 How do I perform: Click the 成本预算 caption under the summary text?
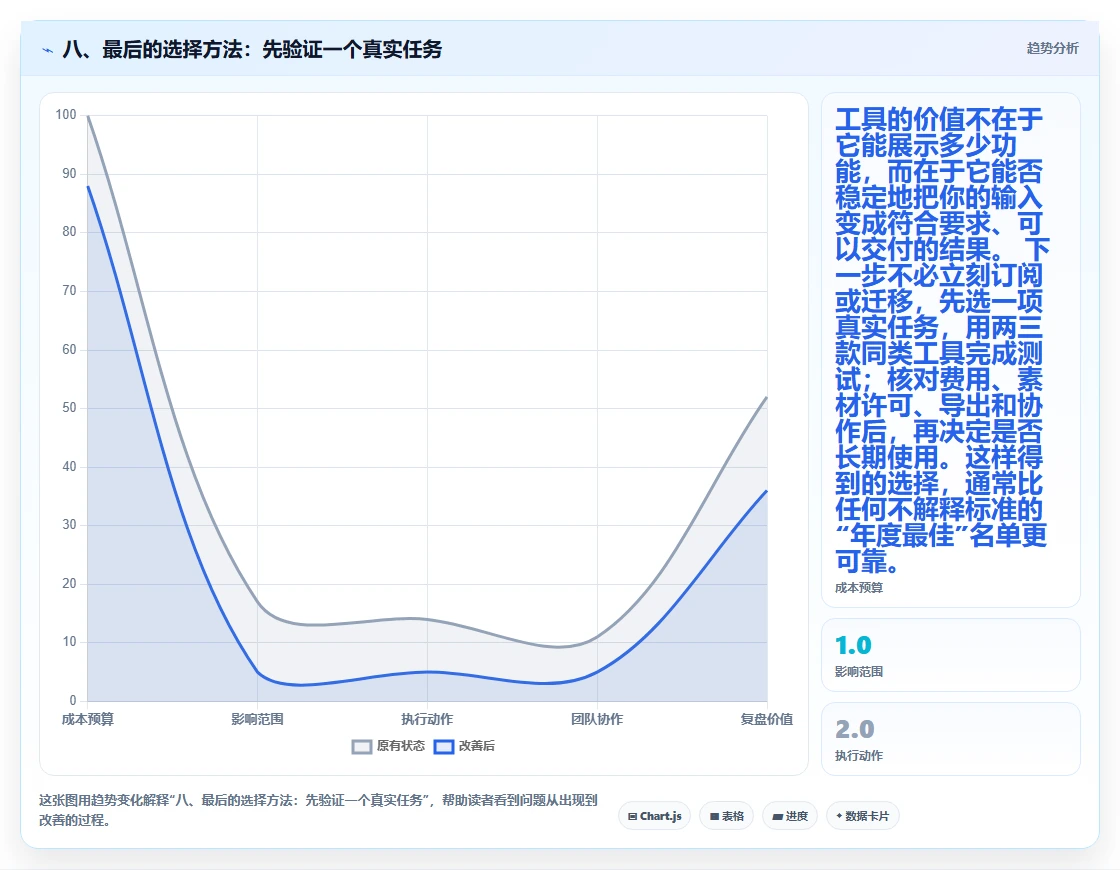click(x=859, y=588)
